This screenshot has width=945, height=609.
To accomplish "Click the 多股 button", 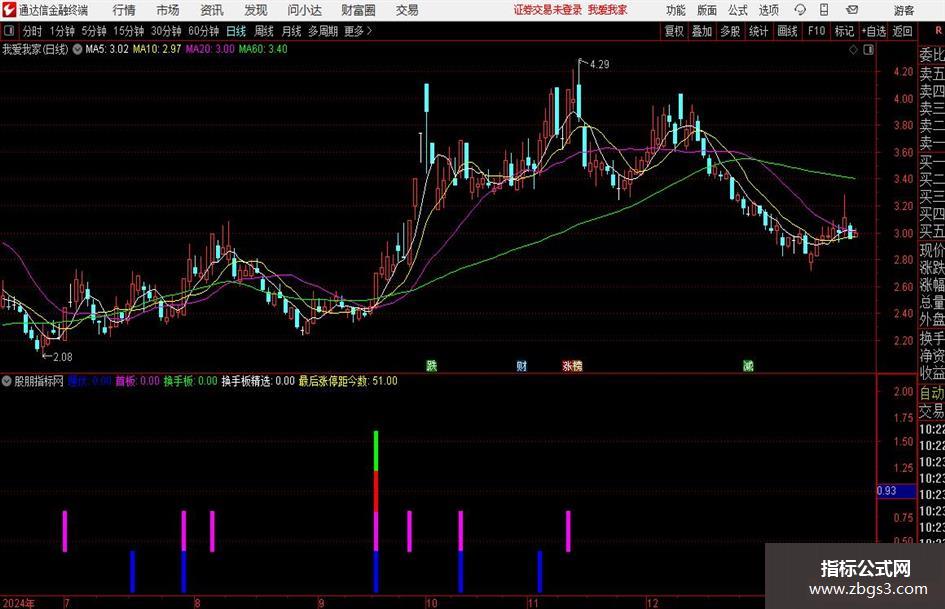I will click(x=730, y=31).
